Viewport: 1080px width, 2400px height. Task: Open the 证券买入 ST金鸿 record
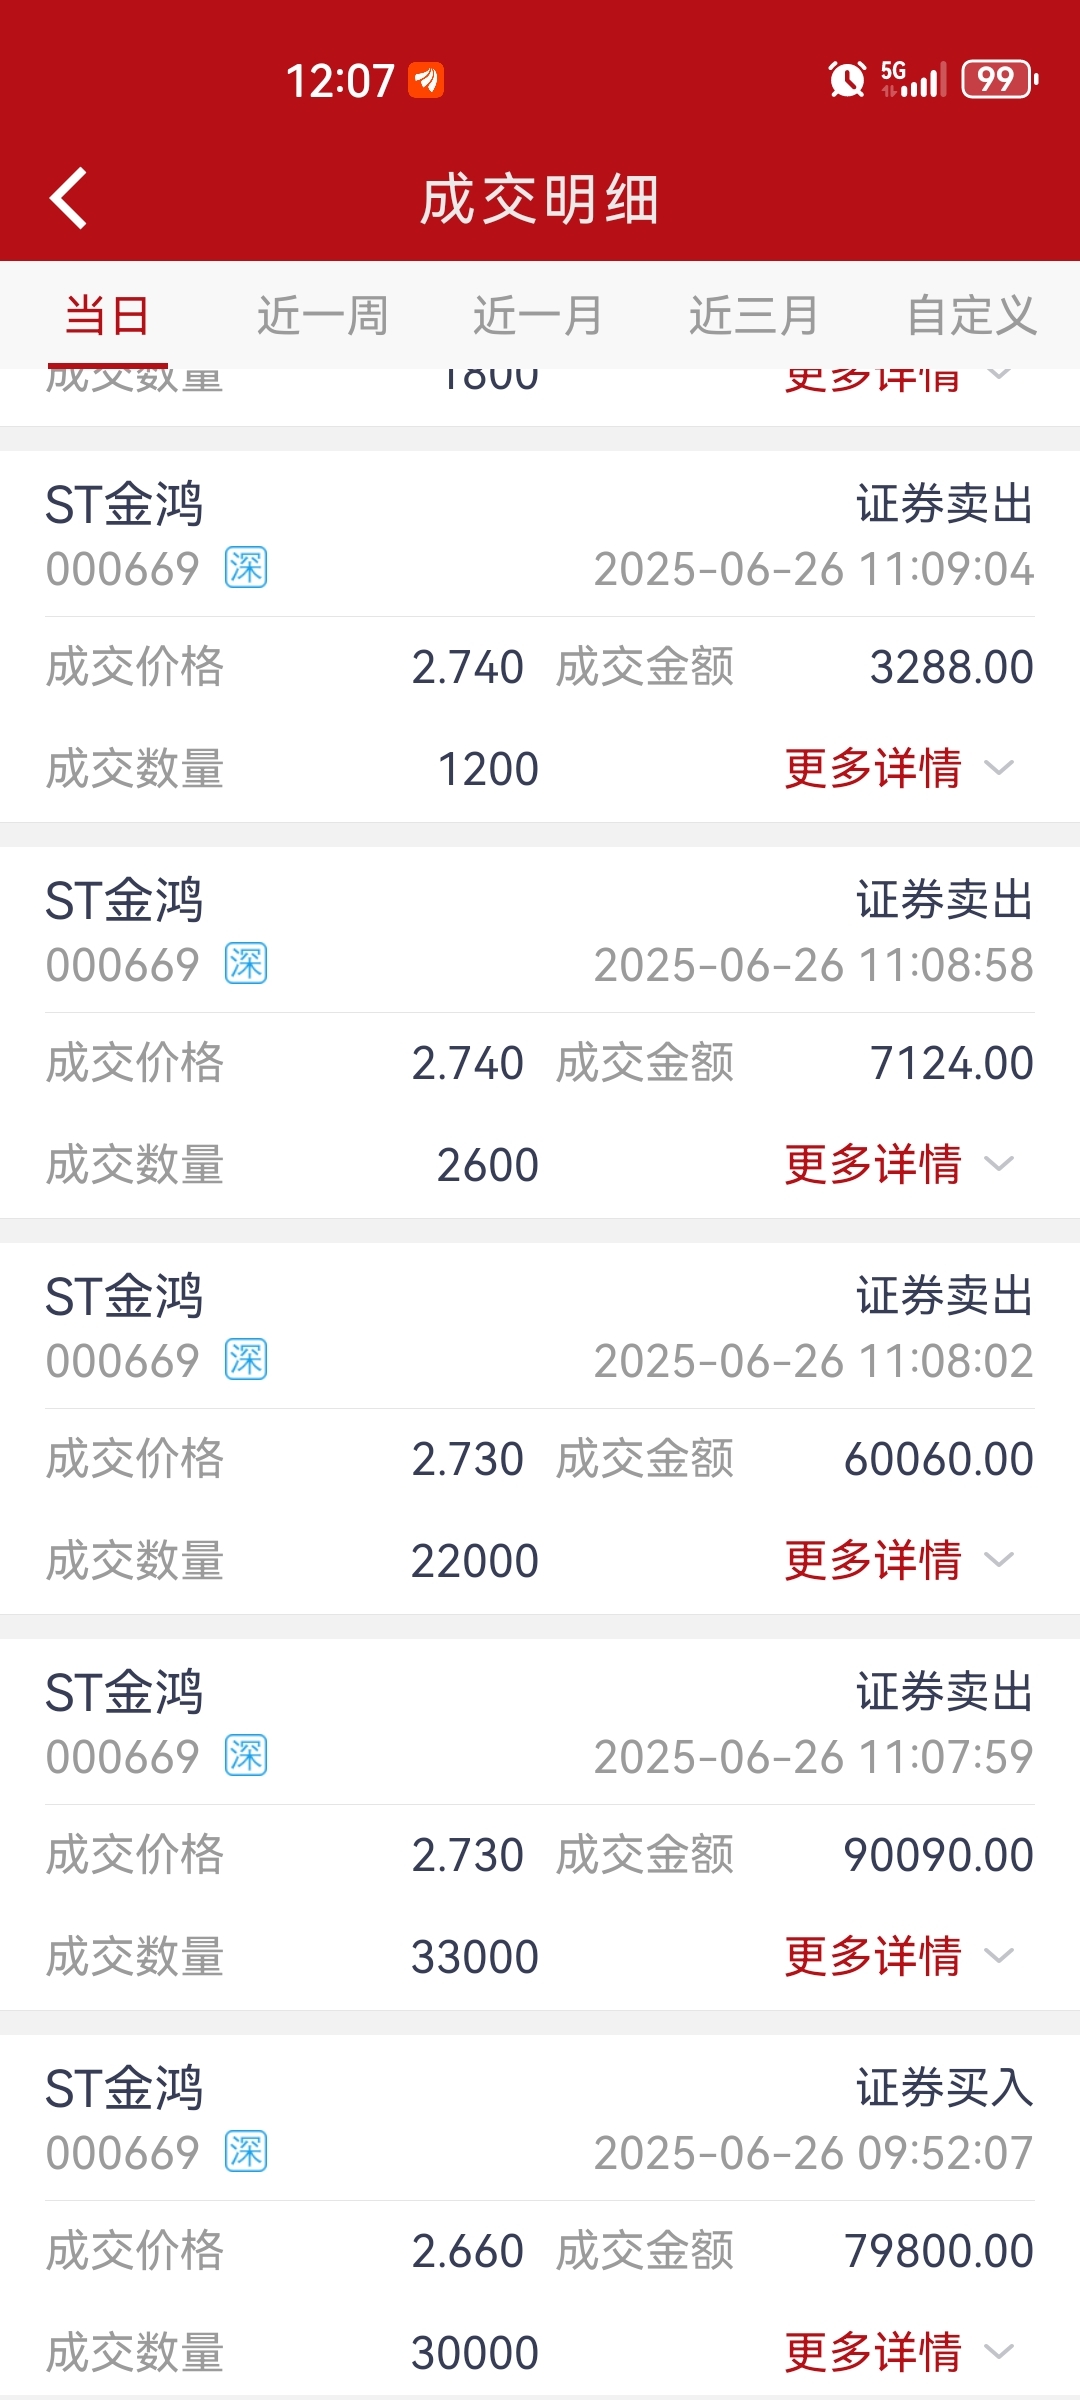pos(540,2216)
